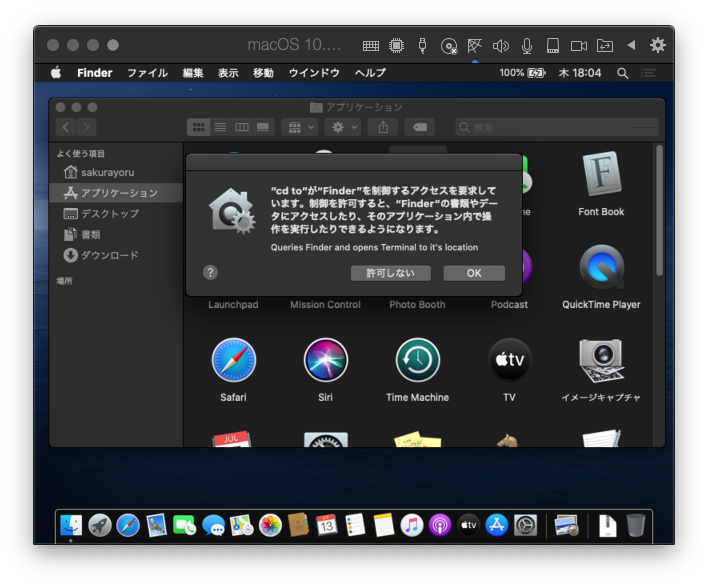708x586 pixels.
Task: Open the gear action menu dropdown
Action: pyautogui.click(x=343, y=127)
